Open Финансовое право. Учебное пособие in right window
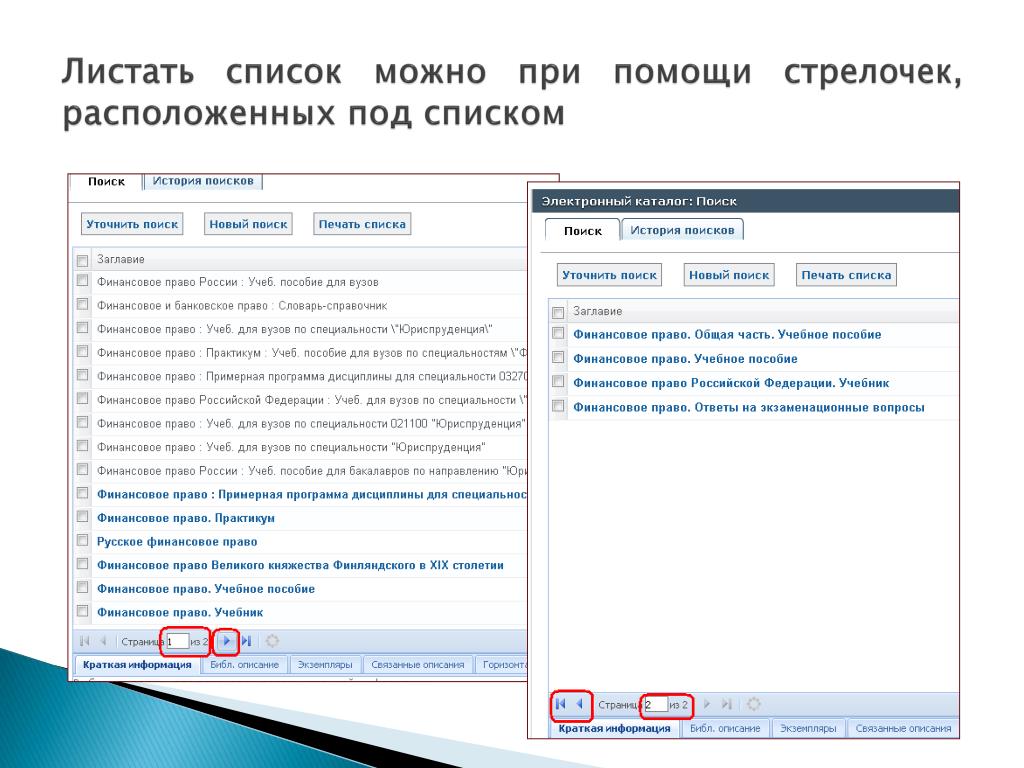The width and height of the screenshot is (1024, 768). click(x=685, y=359)
